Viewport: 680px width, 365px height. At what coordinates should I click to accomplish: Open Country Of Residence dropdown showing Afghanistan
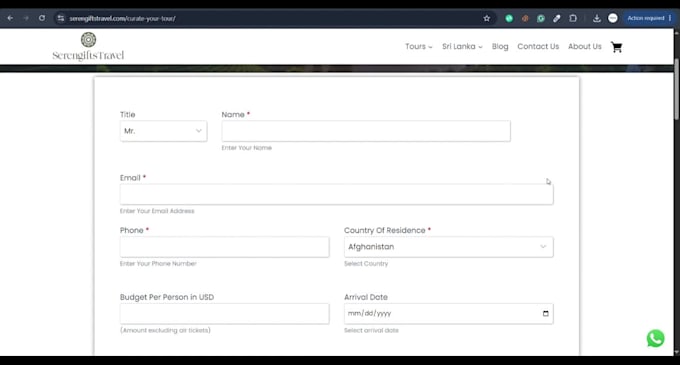tap(448, 247)
